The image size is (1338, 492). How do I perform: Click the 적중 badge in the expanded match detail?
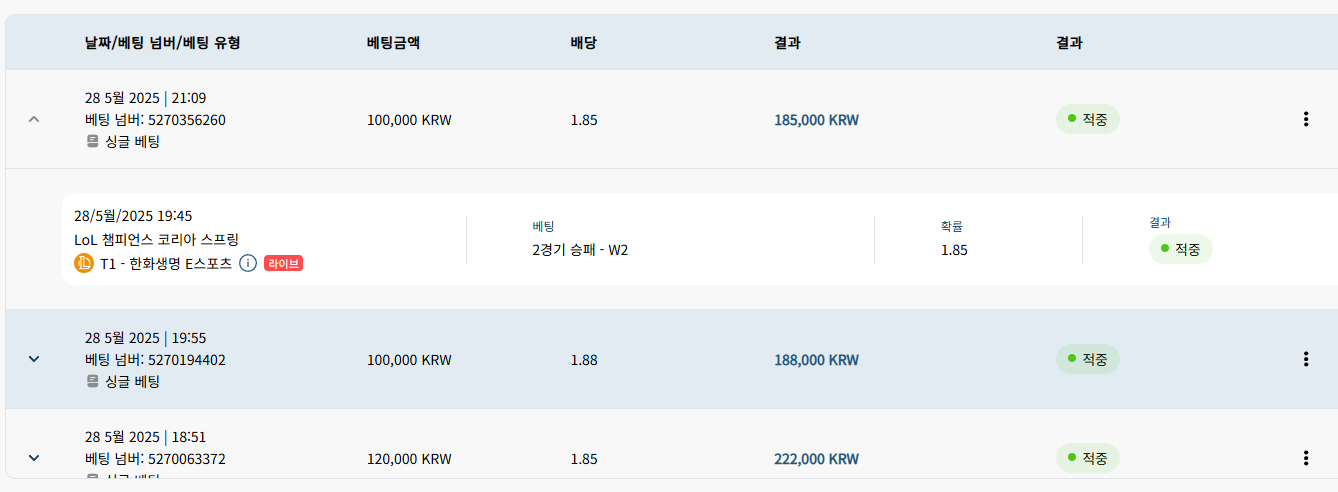pyautogui.click(x=1180, y=249)
